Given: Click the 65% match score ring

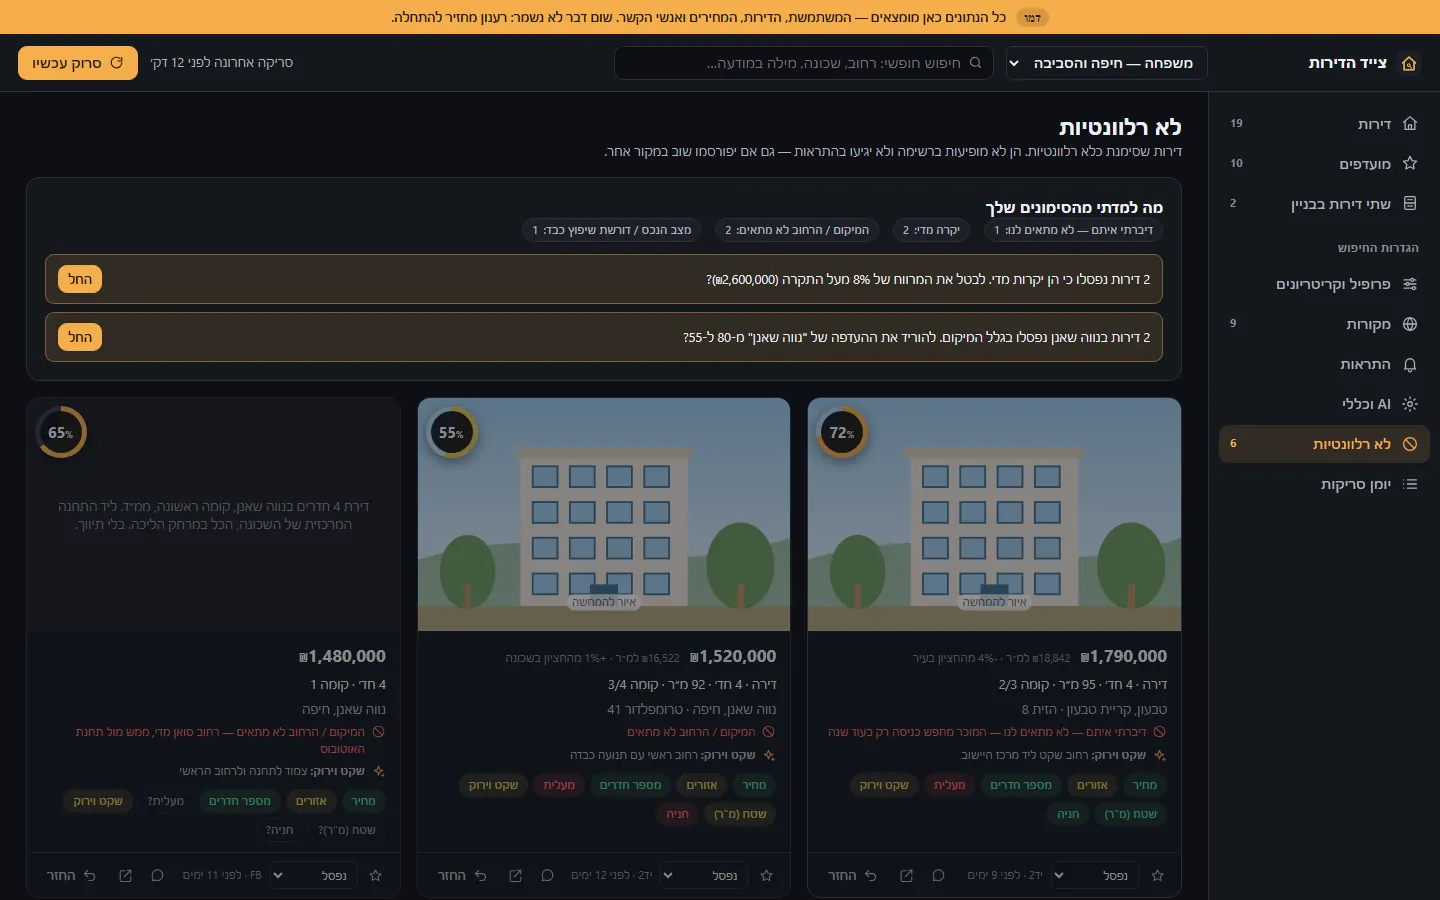Looking at the screenshot, I should click(x=61, y=433).
